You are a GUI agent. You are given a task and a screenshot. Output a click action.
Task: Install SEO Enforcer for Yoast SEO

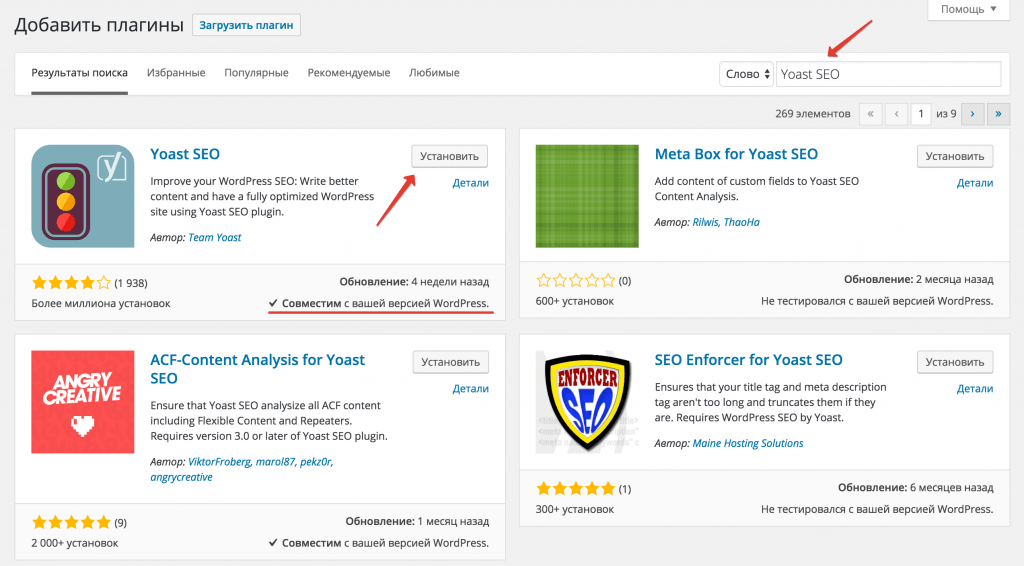click(955, 362)
